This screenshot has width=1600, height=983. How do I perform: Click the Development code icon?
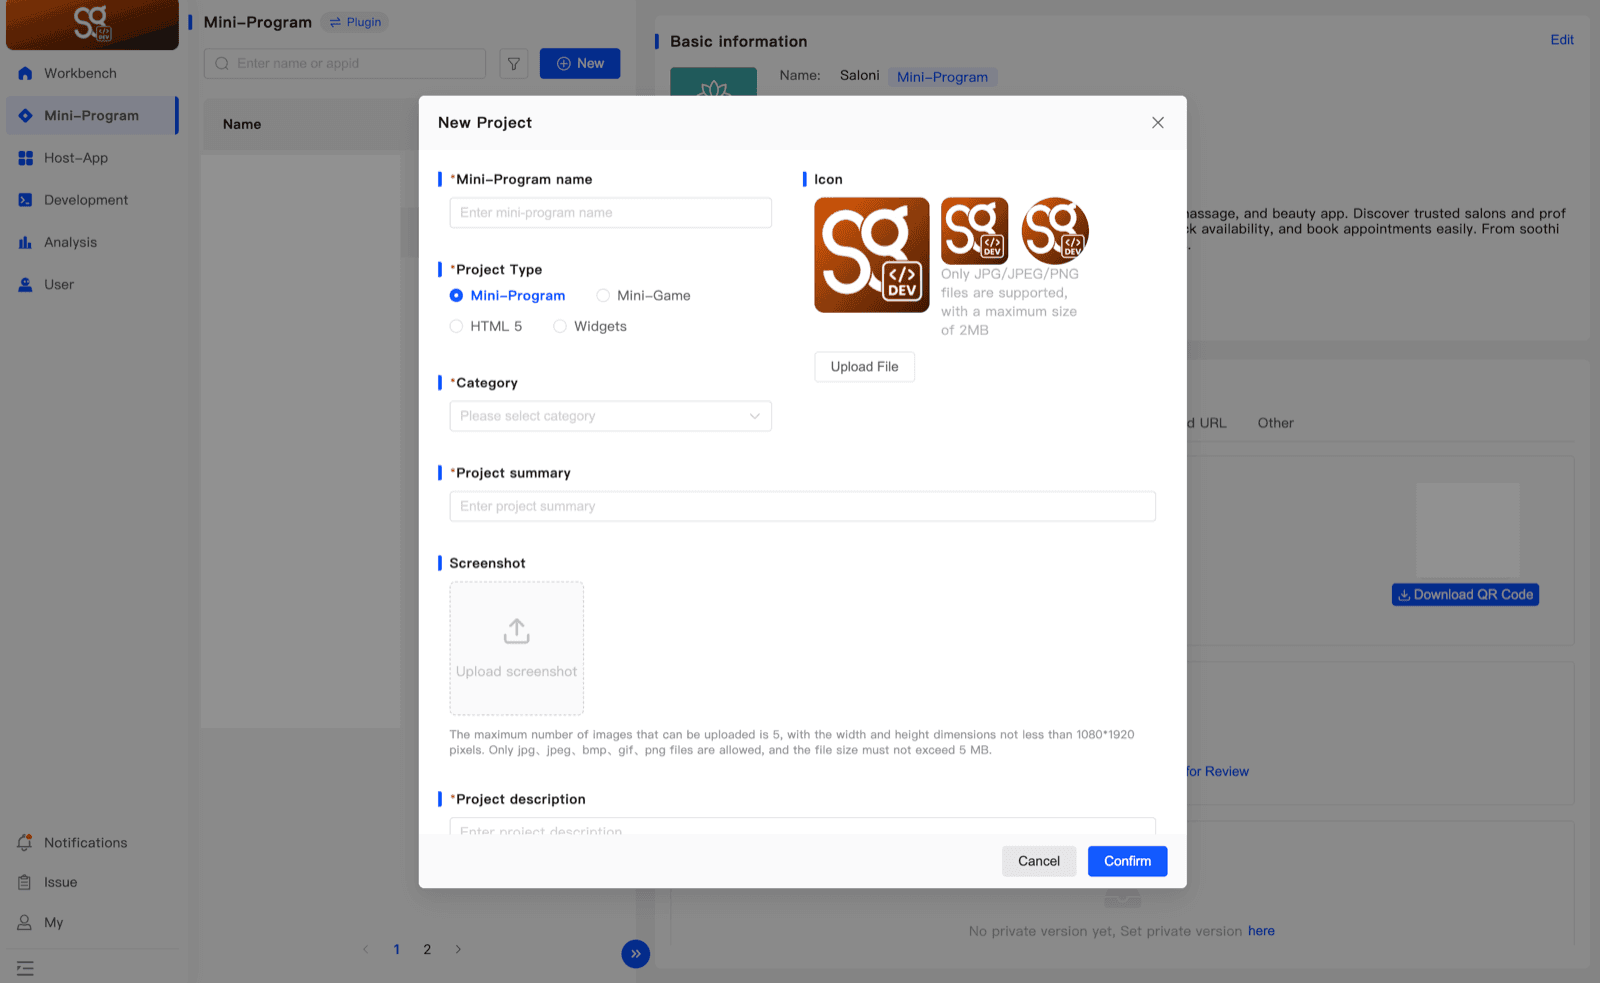pyautogui.click(x=25, y=200)
